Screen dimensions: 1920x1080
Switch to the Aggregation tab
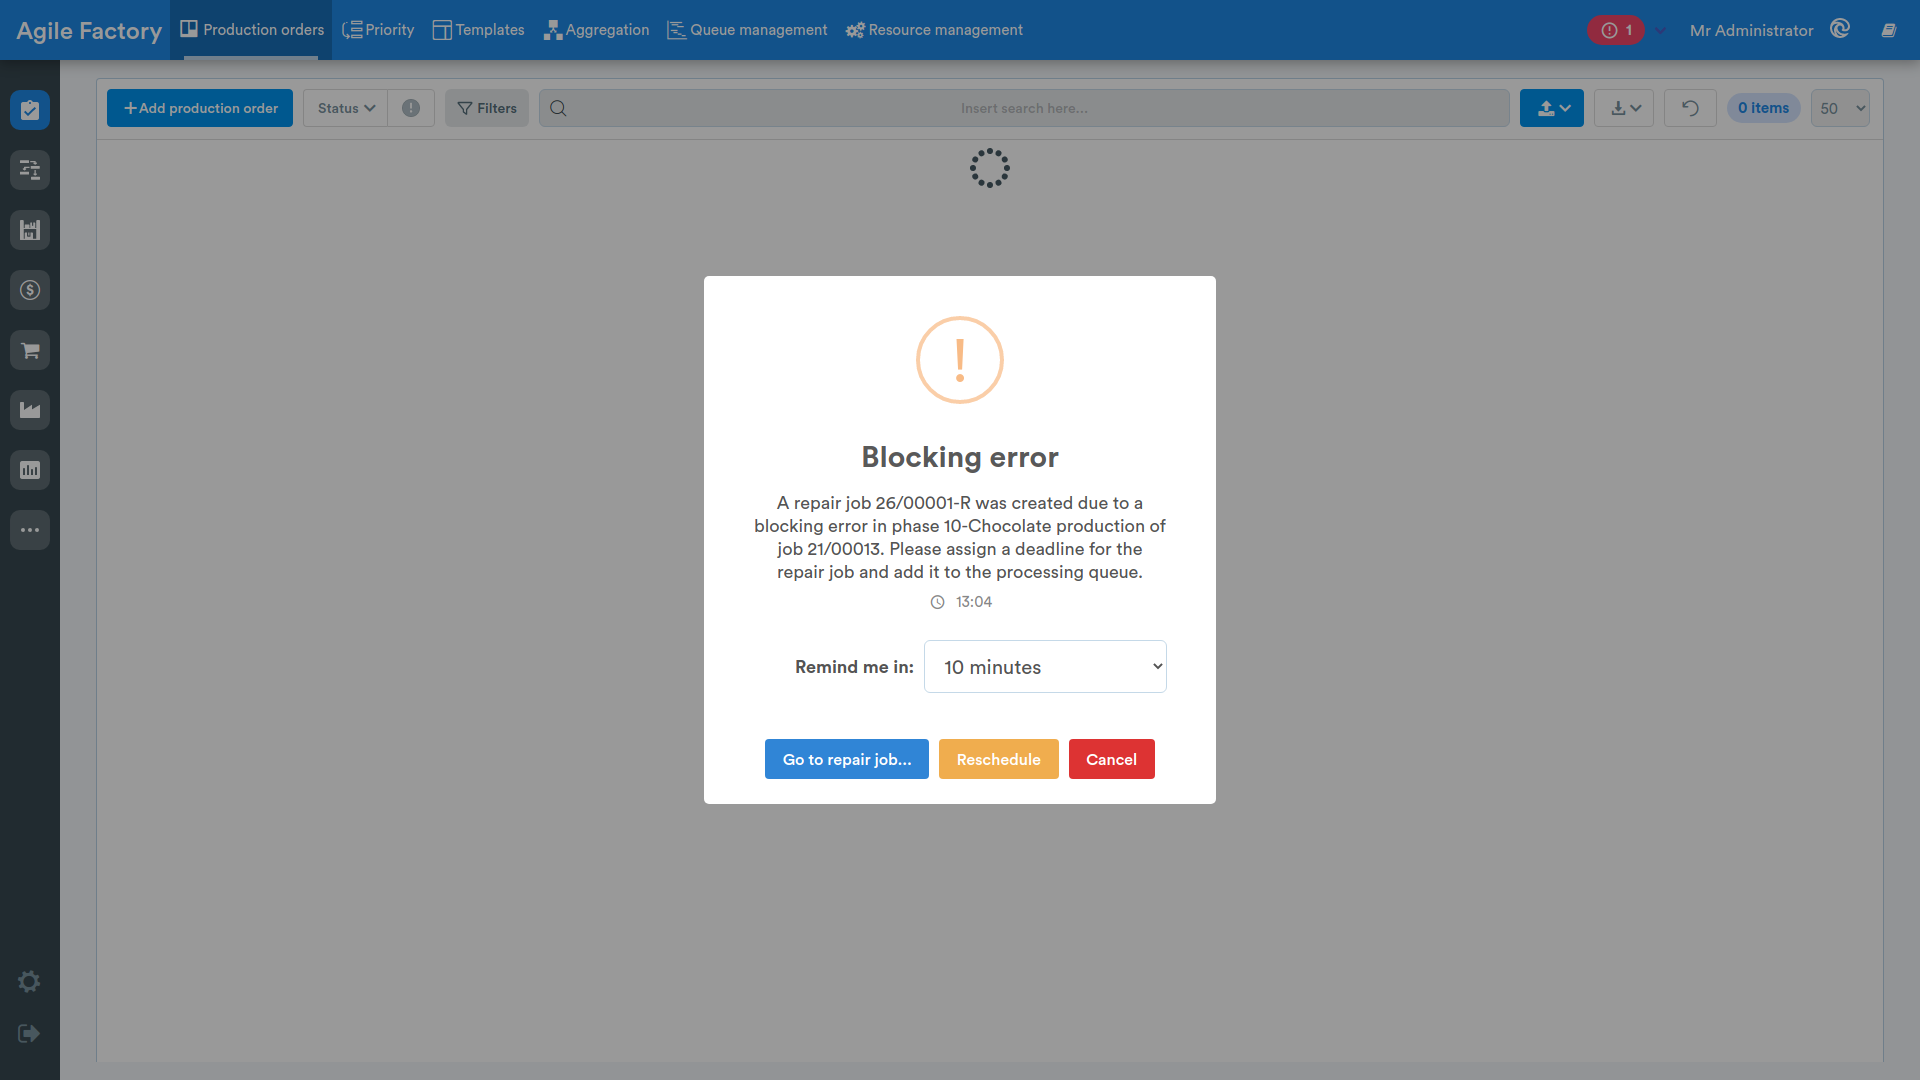pyautogui.click(x=596, y=30)
